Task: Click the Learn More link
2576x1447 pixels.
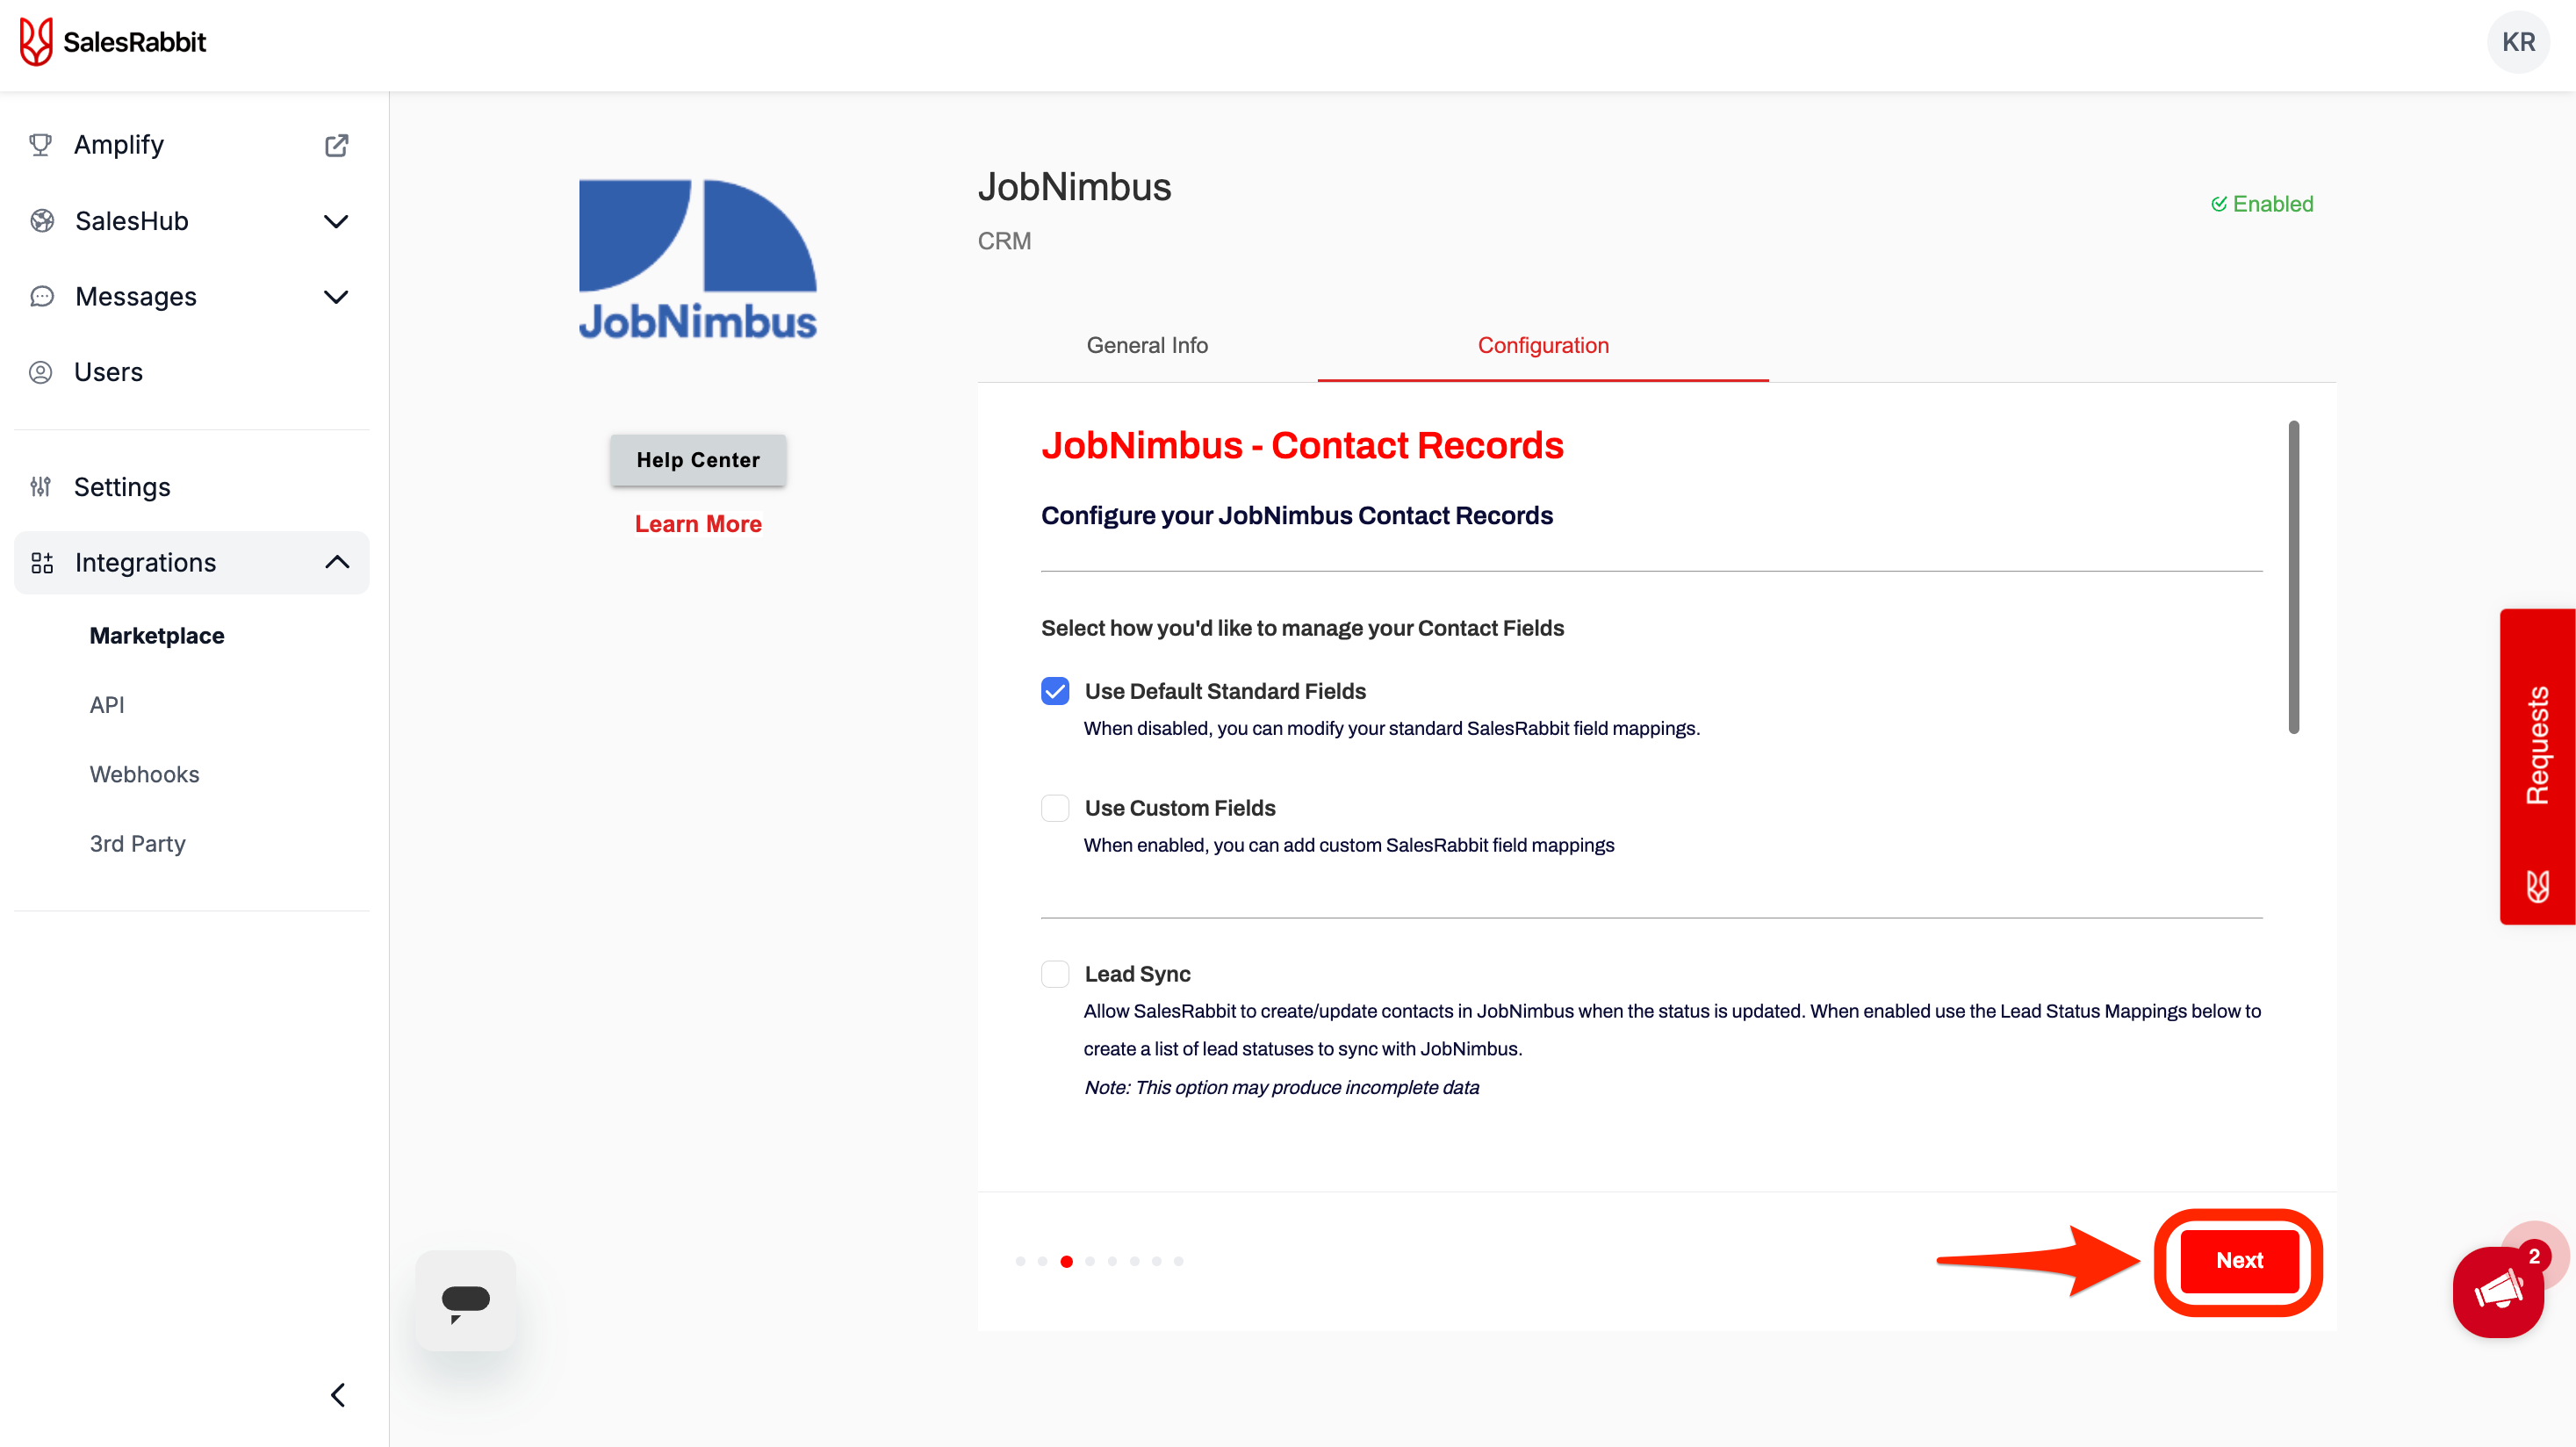Action: point(698,524)
